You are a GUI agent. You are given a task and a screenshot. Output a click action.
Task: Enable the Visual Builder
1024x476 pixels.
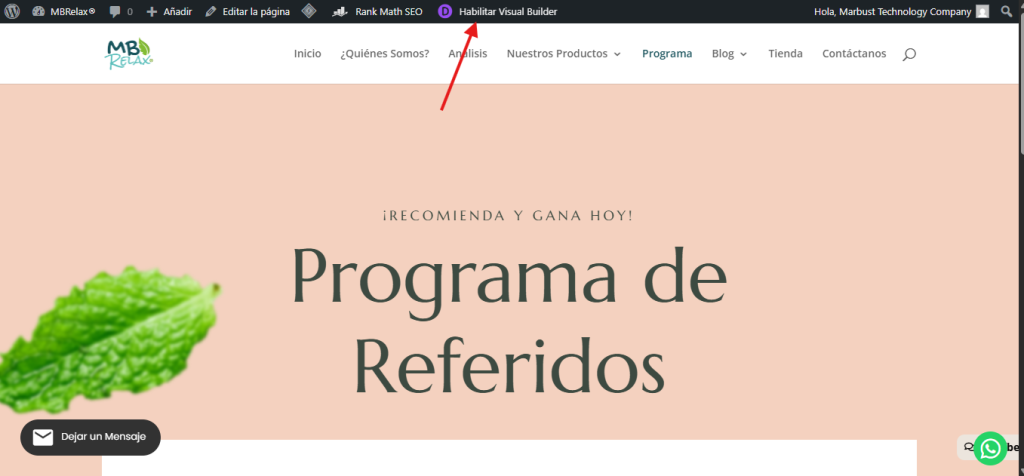click(x=508, y=12)
